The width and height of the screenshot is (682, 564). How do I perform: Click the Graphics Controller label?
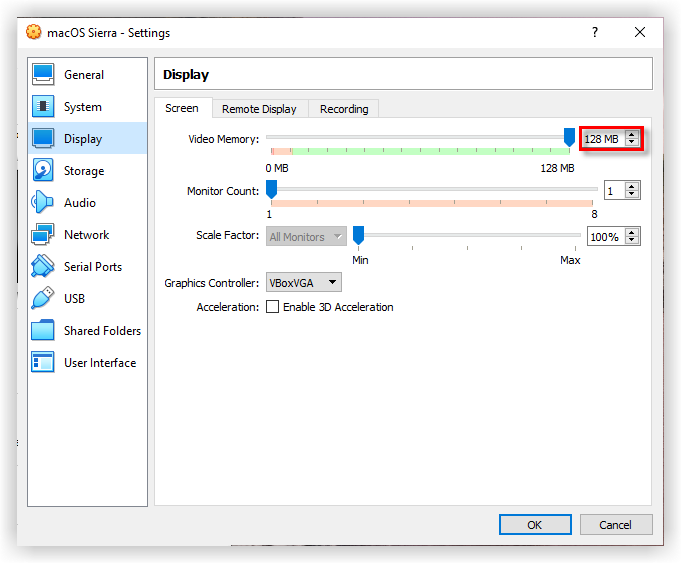click(211, 283)
